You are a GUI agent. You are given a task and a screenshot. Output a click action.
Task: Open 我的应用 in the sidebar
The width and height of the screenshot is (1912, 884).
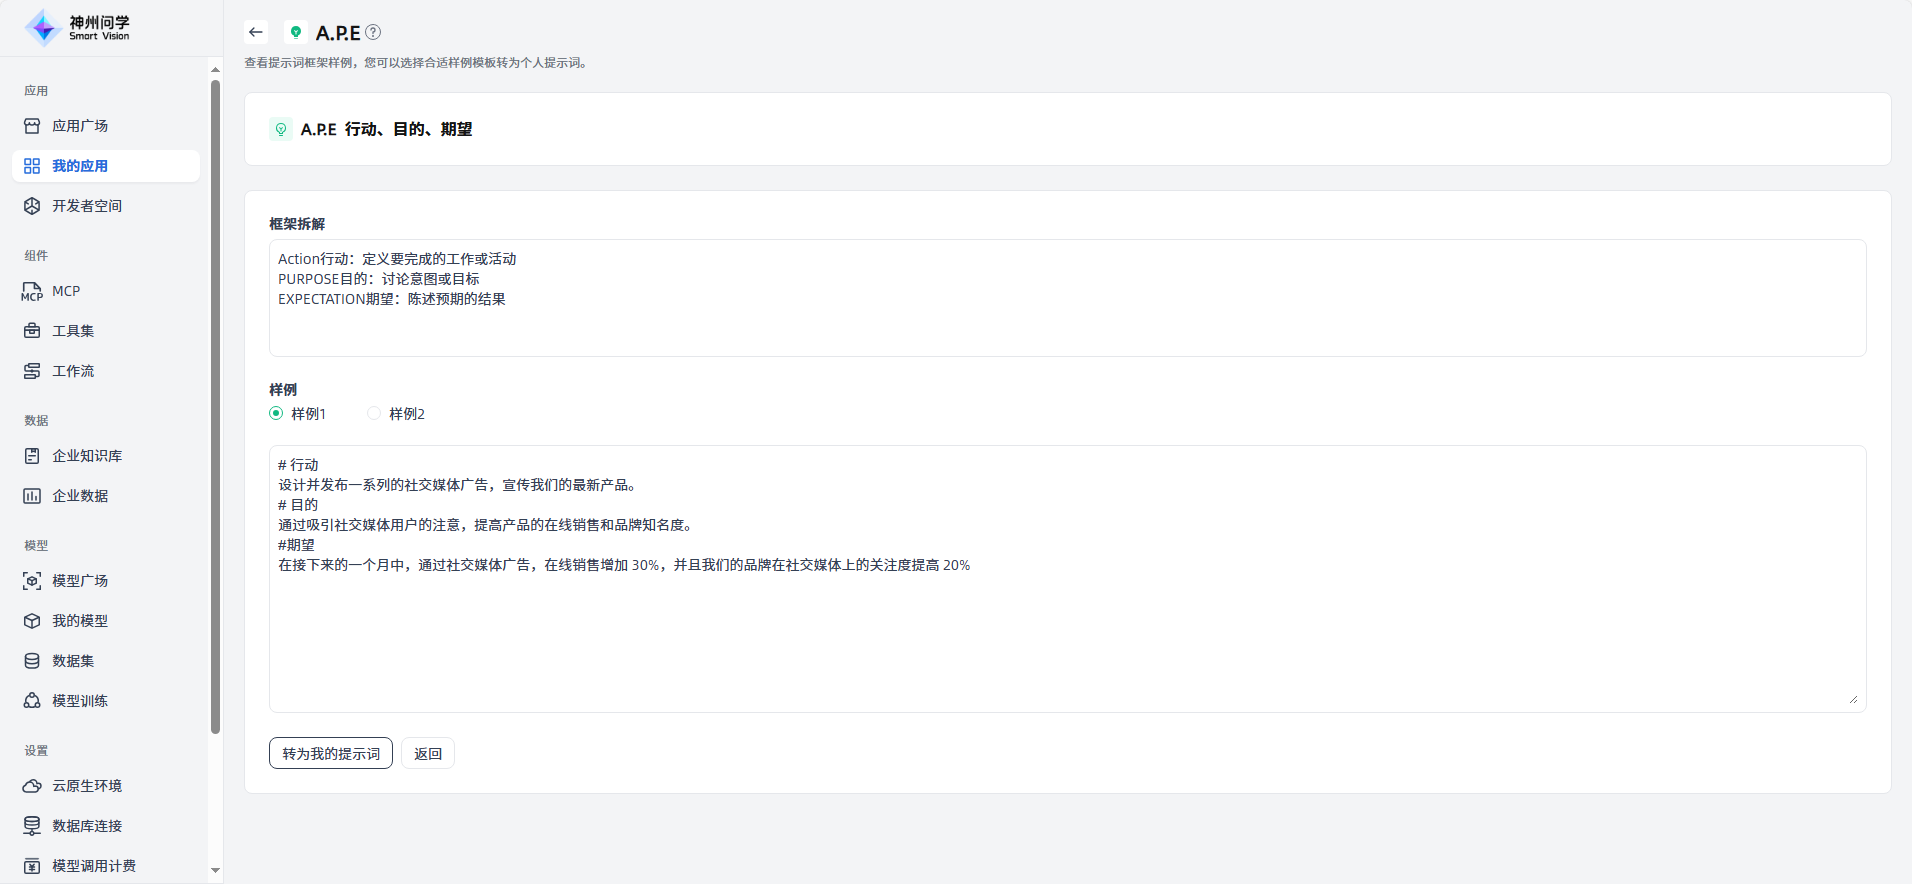[80, 166]
